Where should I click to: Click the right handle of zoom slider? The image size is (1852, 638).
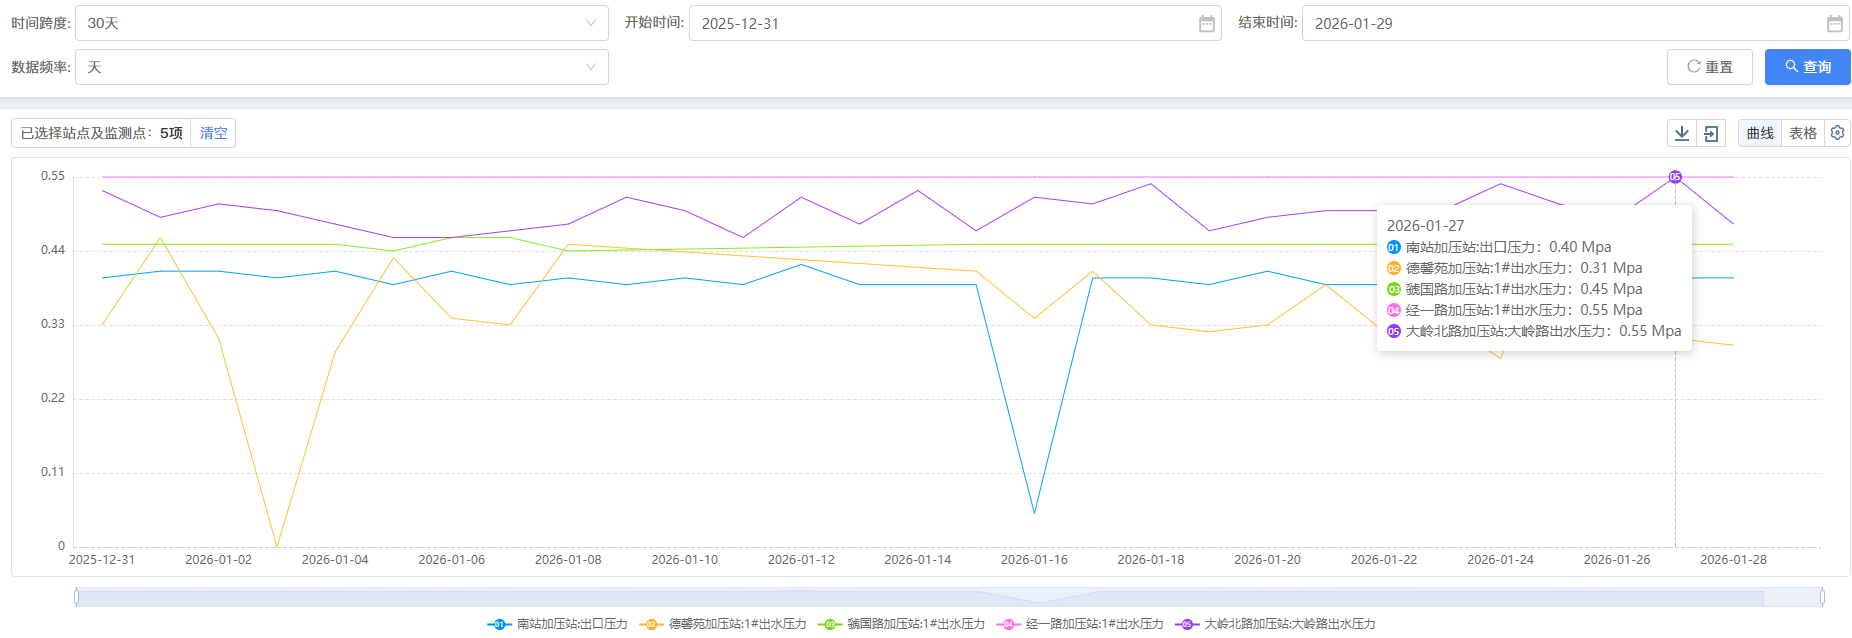point(1822,597)
